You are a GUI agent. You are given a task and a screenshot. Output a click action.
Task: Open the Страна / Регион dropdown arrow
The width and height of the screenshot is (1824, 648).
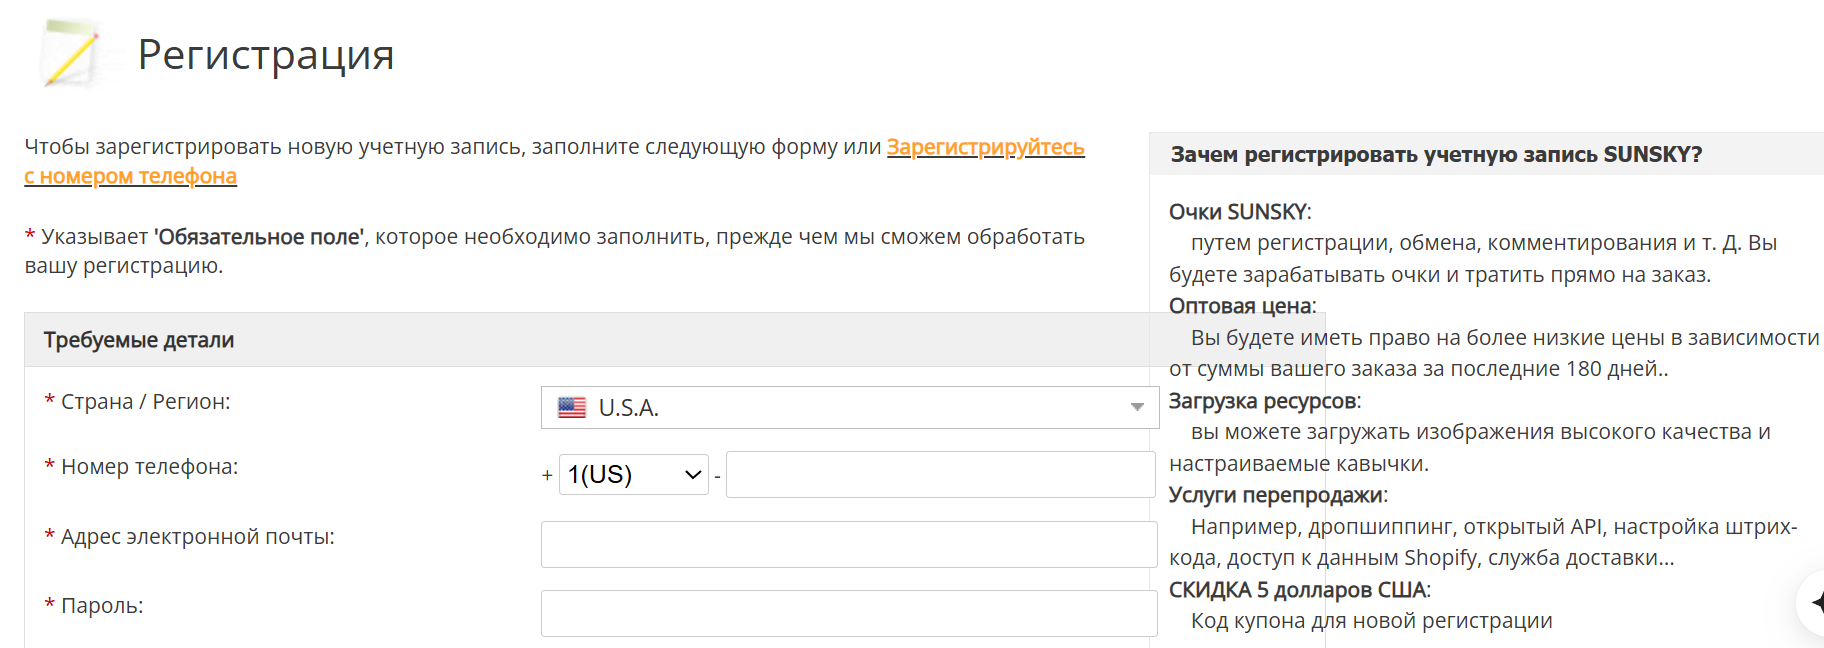click(x=1137, y=407)
